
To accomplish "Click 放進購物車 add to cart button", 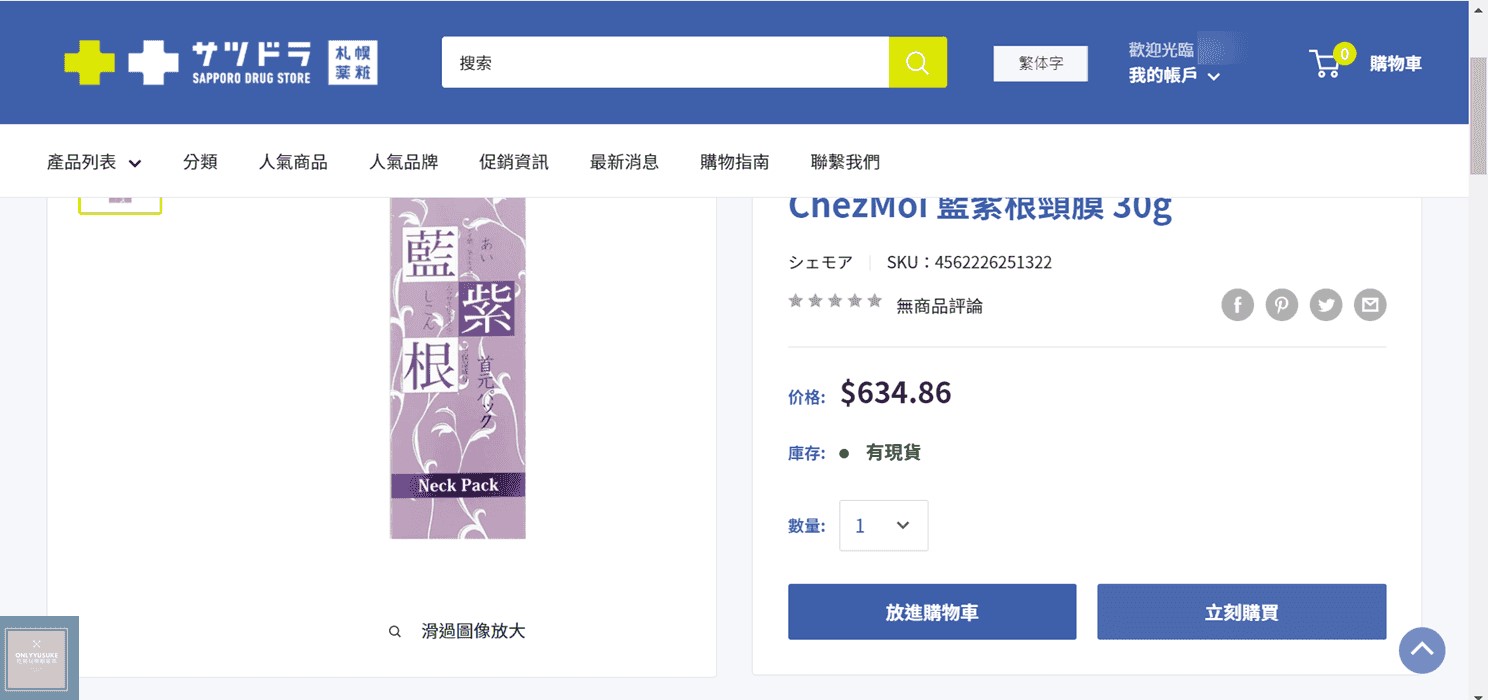I will [x=931, y=612].
